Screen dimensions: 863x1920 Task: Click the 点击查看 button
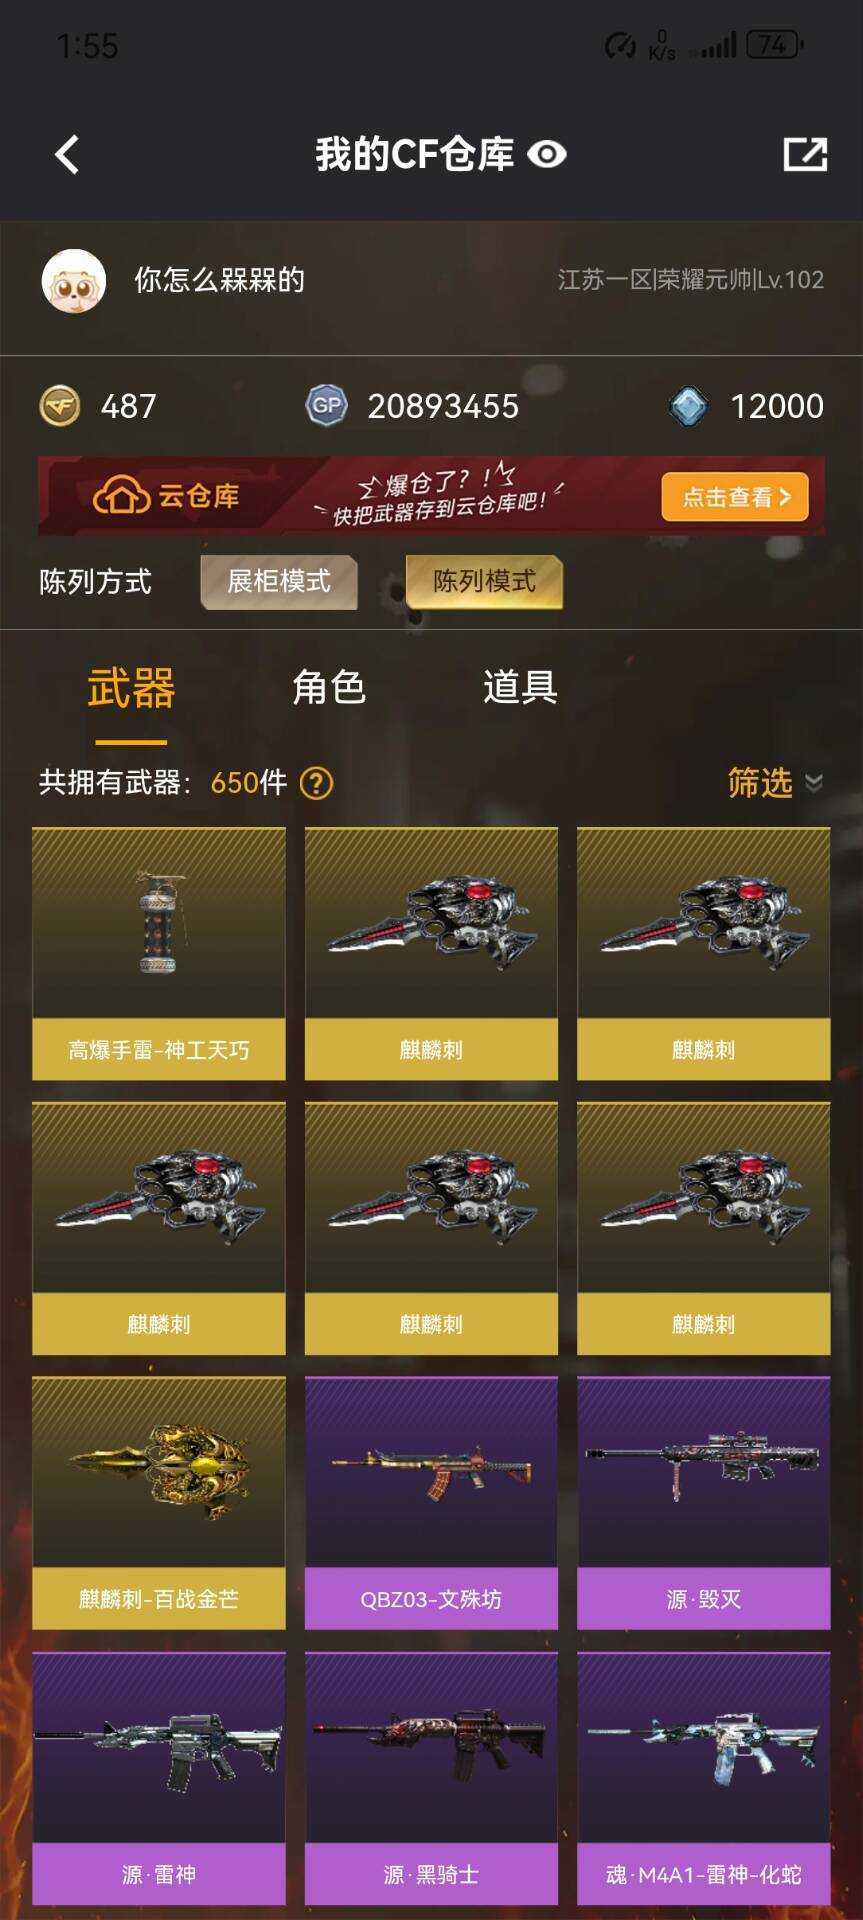tap(735, 497)
